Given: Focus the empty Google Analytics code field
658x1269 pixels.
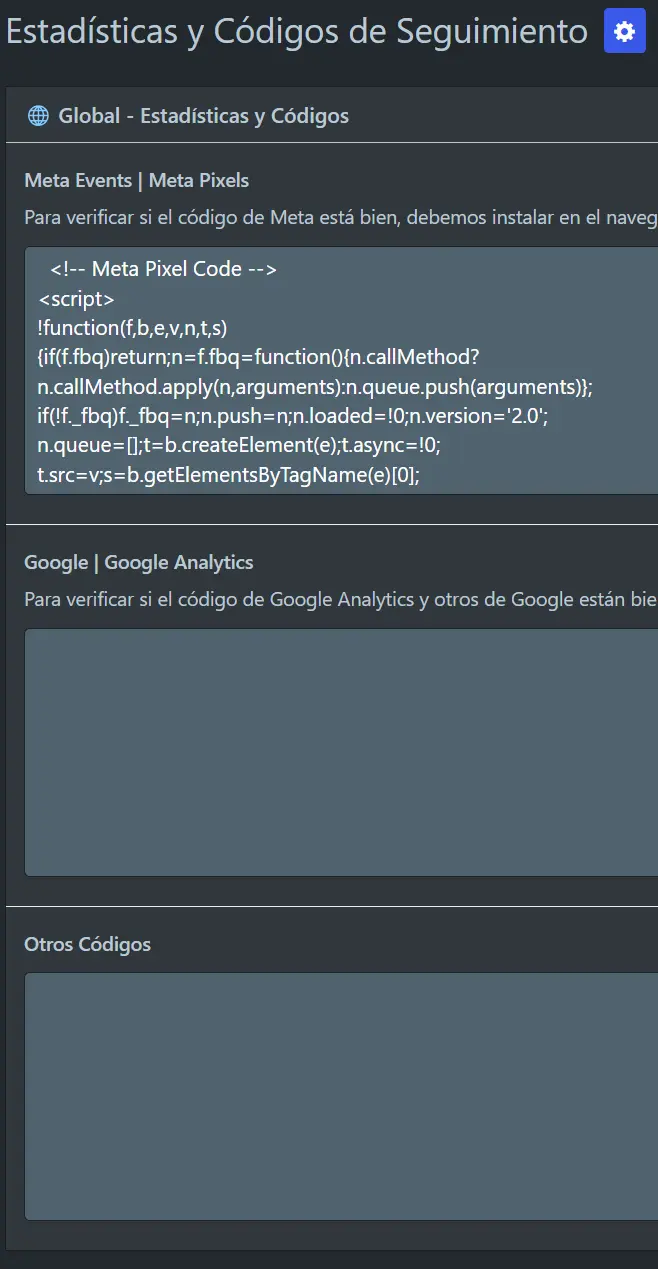Looking at the screenshot, I should tap(340, 752).
